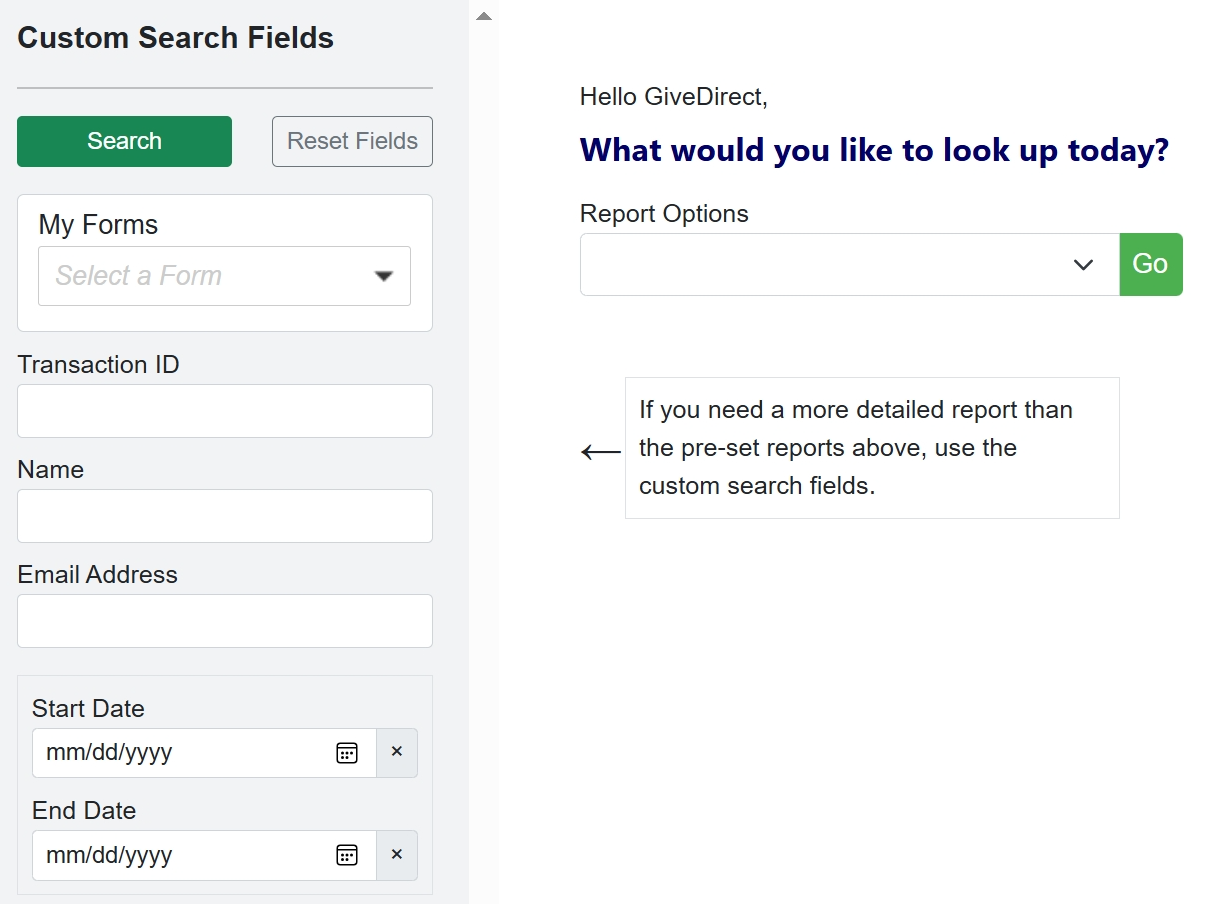Click the sidebar scroll-up arrow

[484, 16]
